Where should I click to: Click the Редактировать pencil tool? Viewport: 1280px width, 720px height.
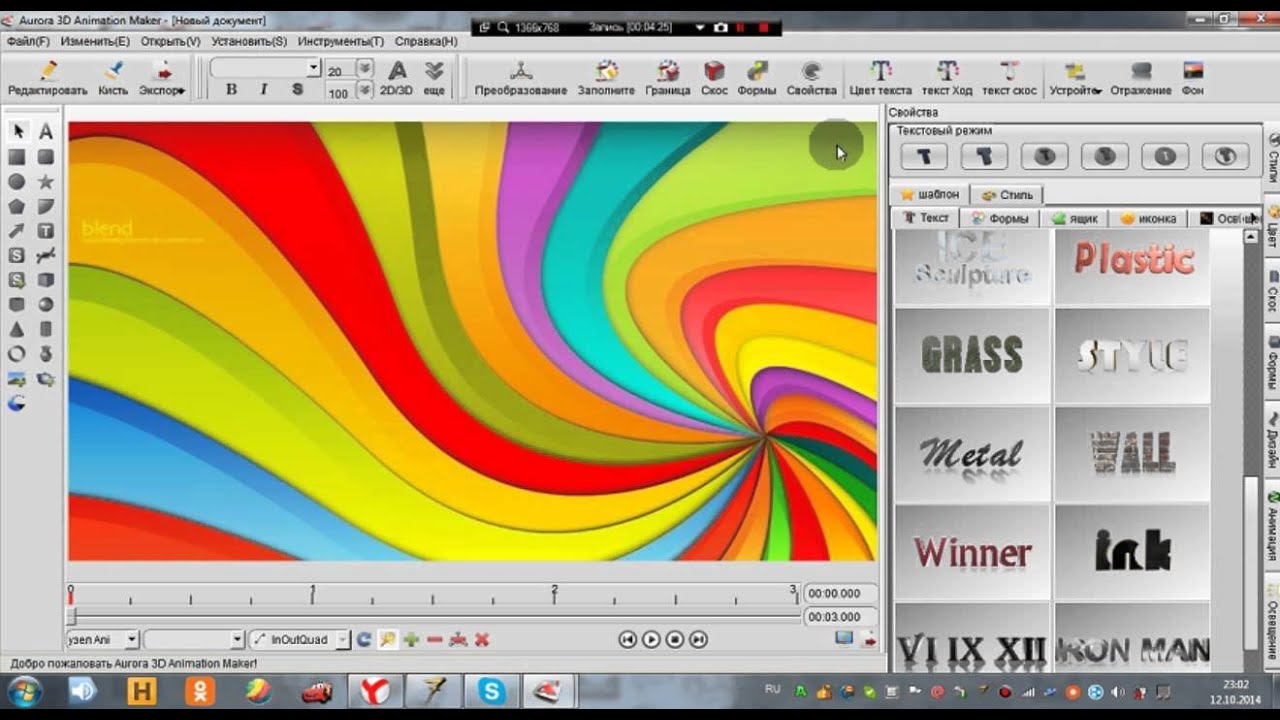tap(48, 79)
